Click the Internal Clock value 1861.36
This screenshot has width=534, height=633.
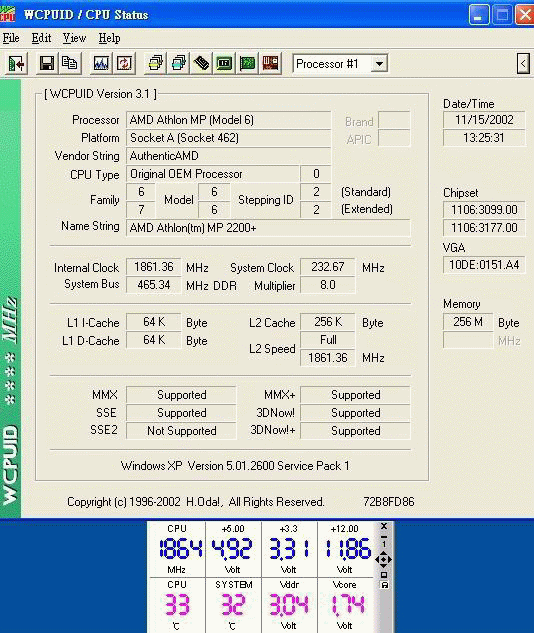154,267
